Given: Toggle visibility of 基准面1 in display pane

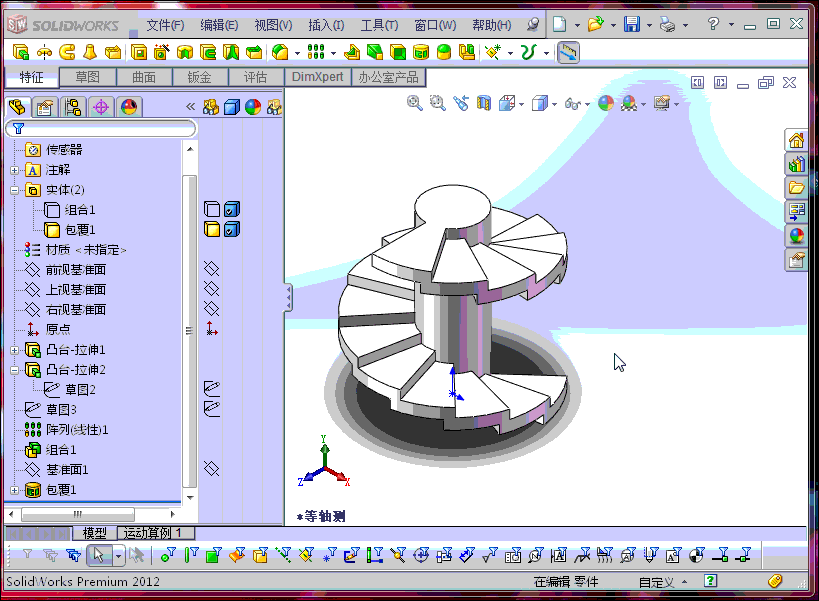Looking at the screenshot, I should [x=212, y=468].
